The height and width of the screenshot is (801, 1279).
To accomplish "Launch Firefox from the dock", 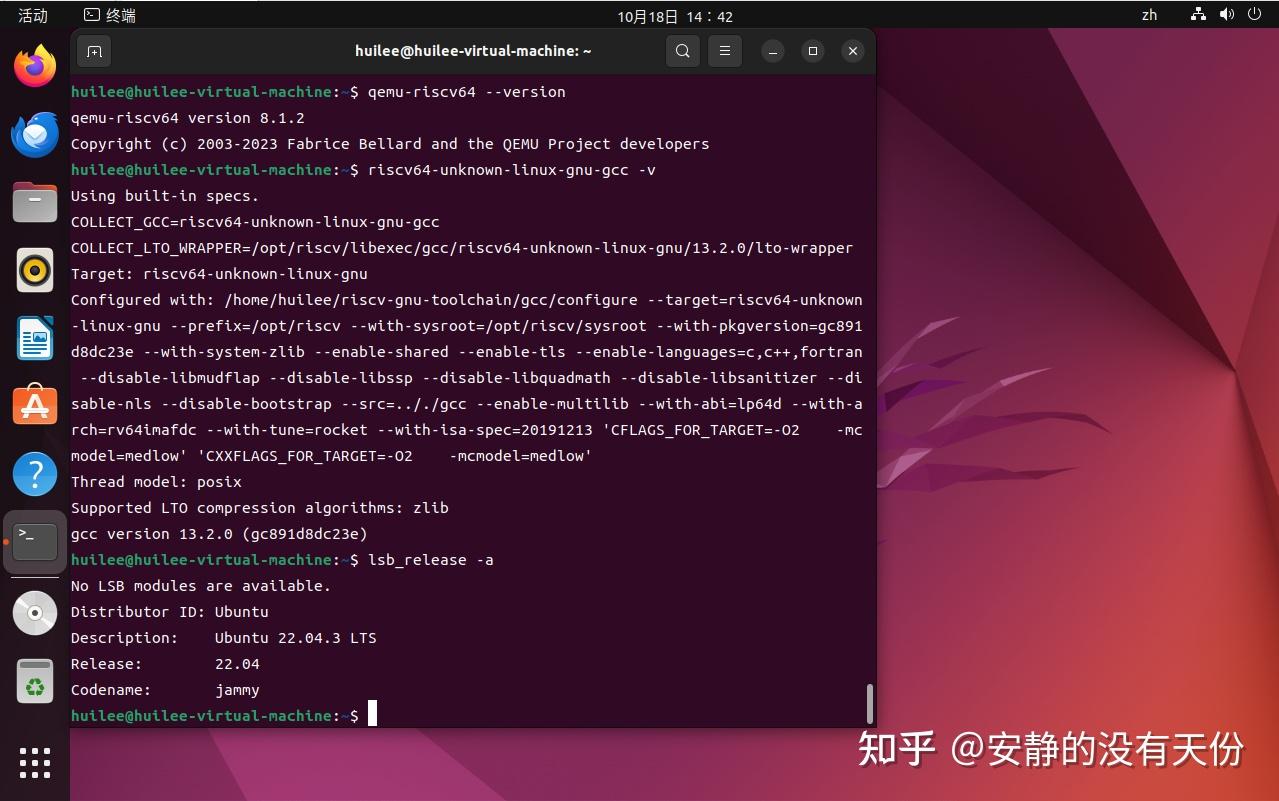I will click(34, 63).
